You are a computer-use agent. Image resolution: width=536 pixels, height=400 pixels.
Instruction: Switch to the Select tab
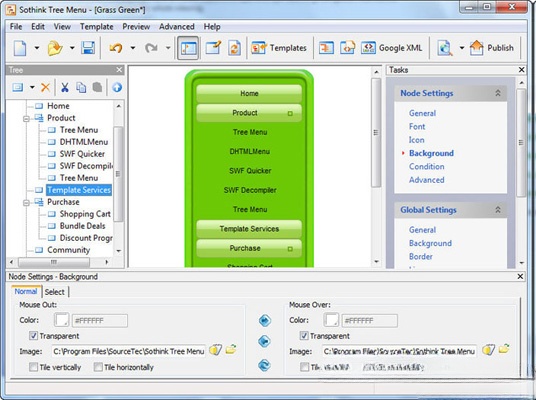(54, 292)
